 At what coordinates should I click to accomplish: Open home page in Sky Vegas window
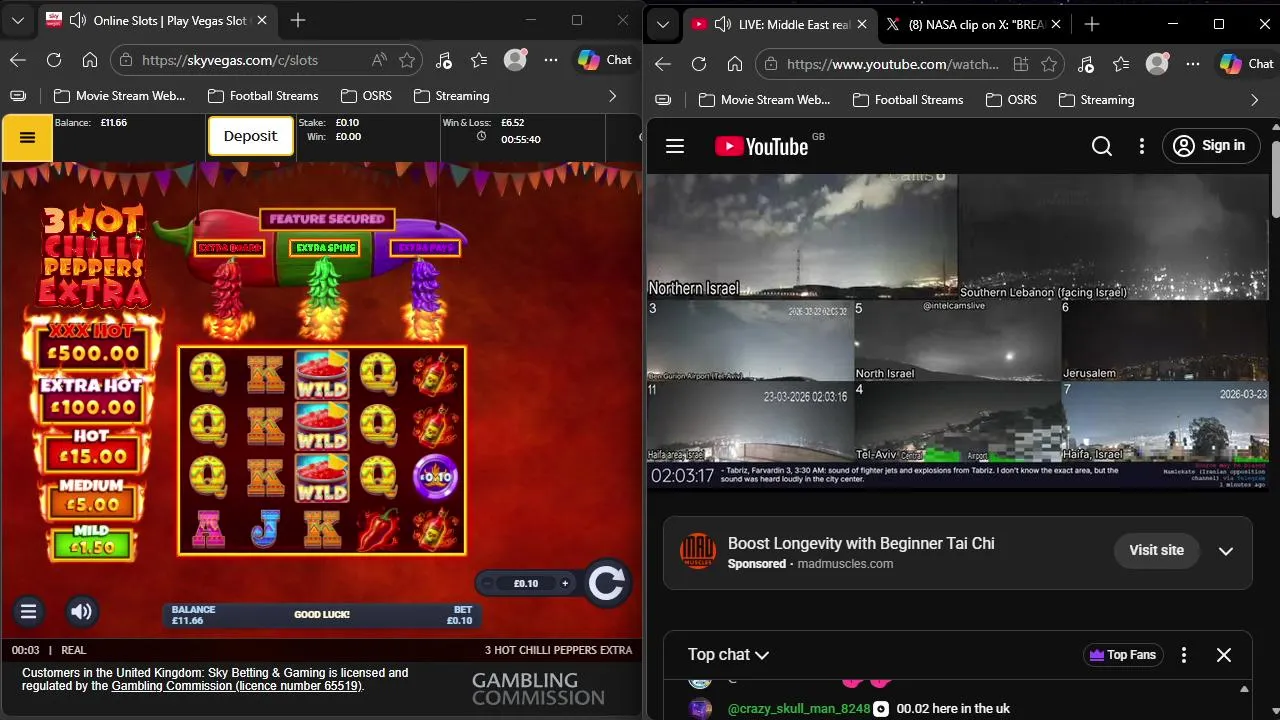90,60
